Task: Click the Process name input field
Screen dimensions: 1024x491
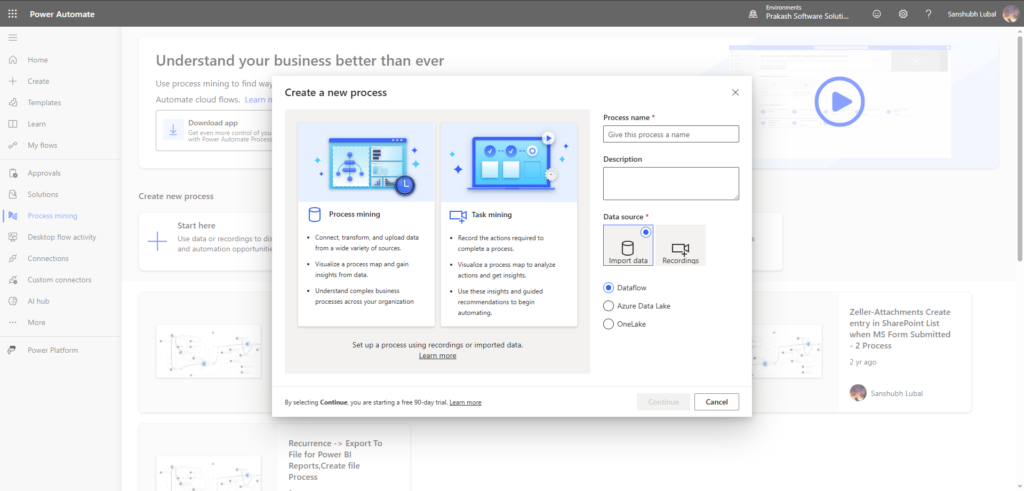Action: pos(671,134)
